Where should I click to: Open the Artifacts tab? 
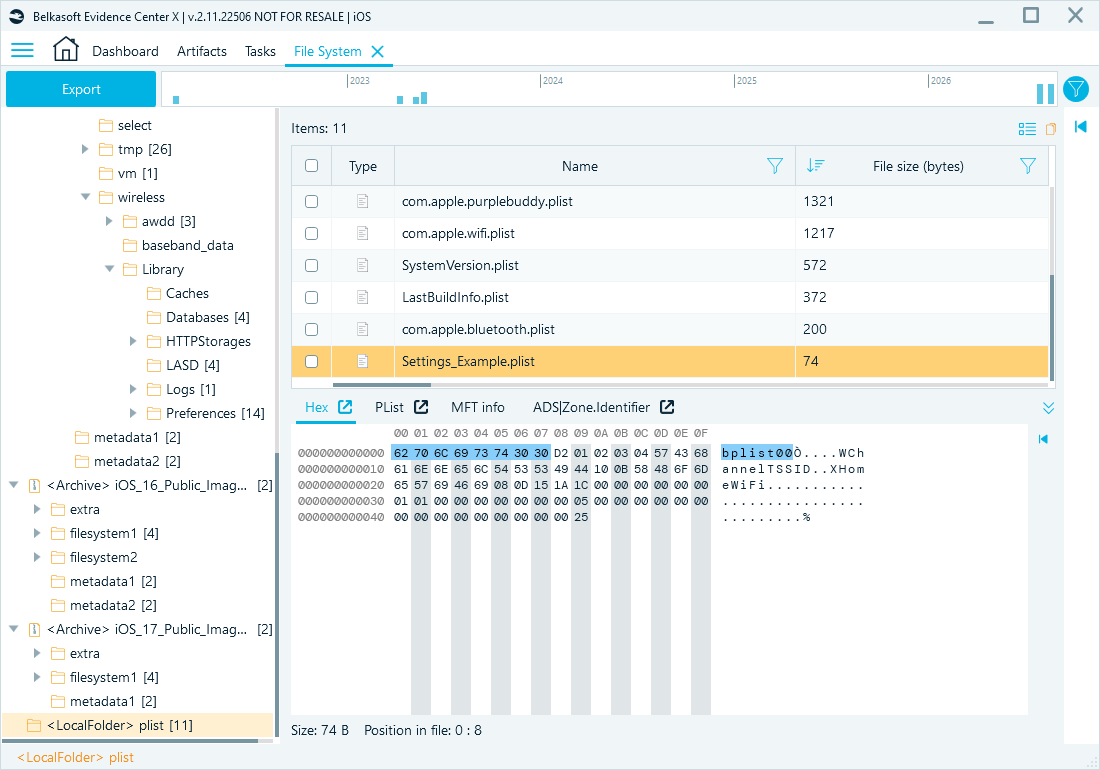[x=202, y=51]
